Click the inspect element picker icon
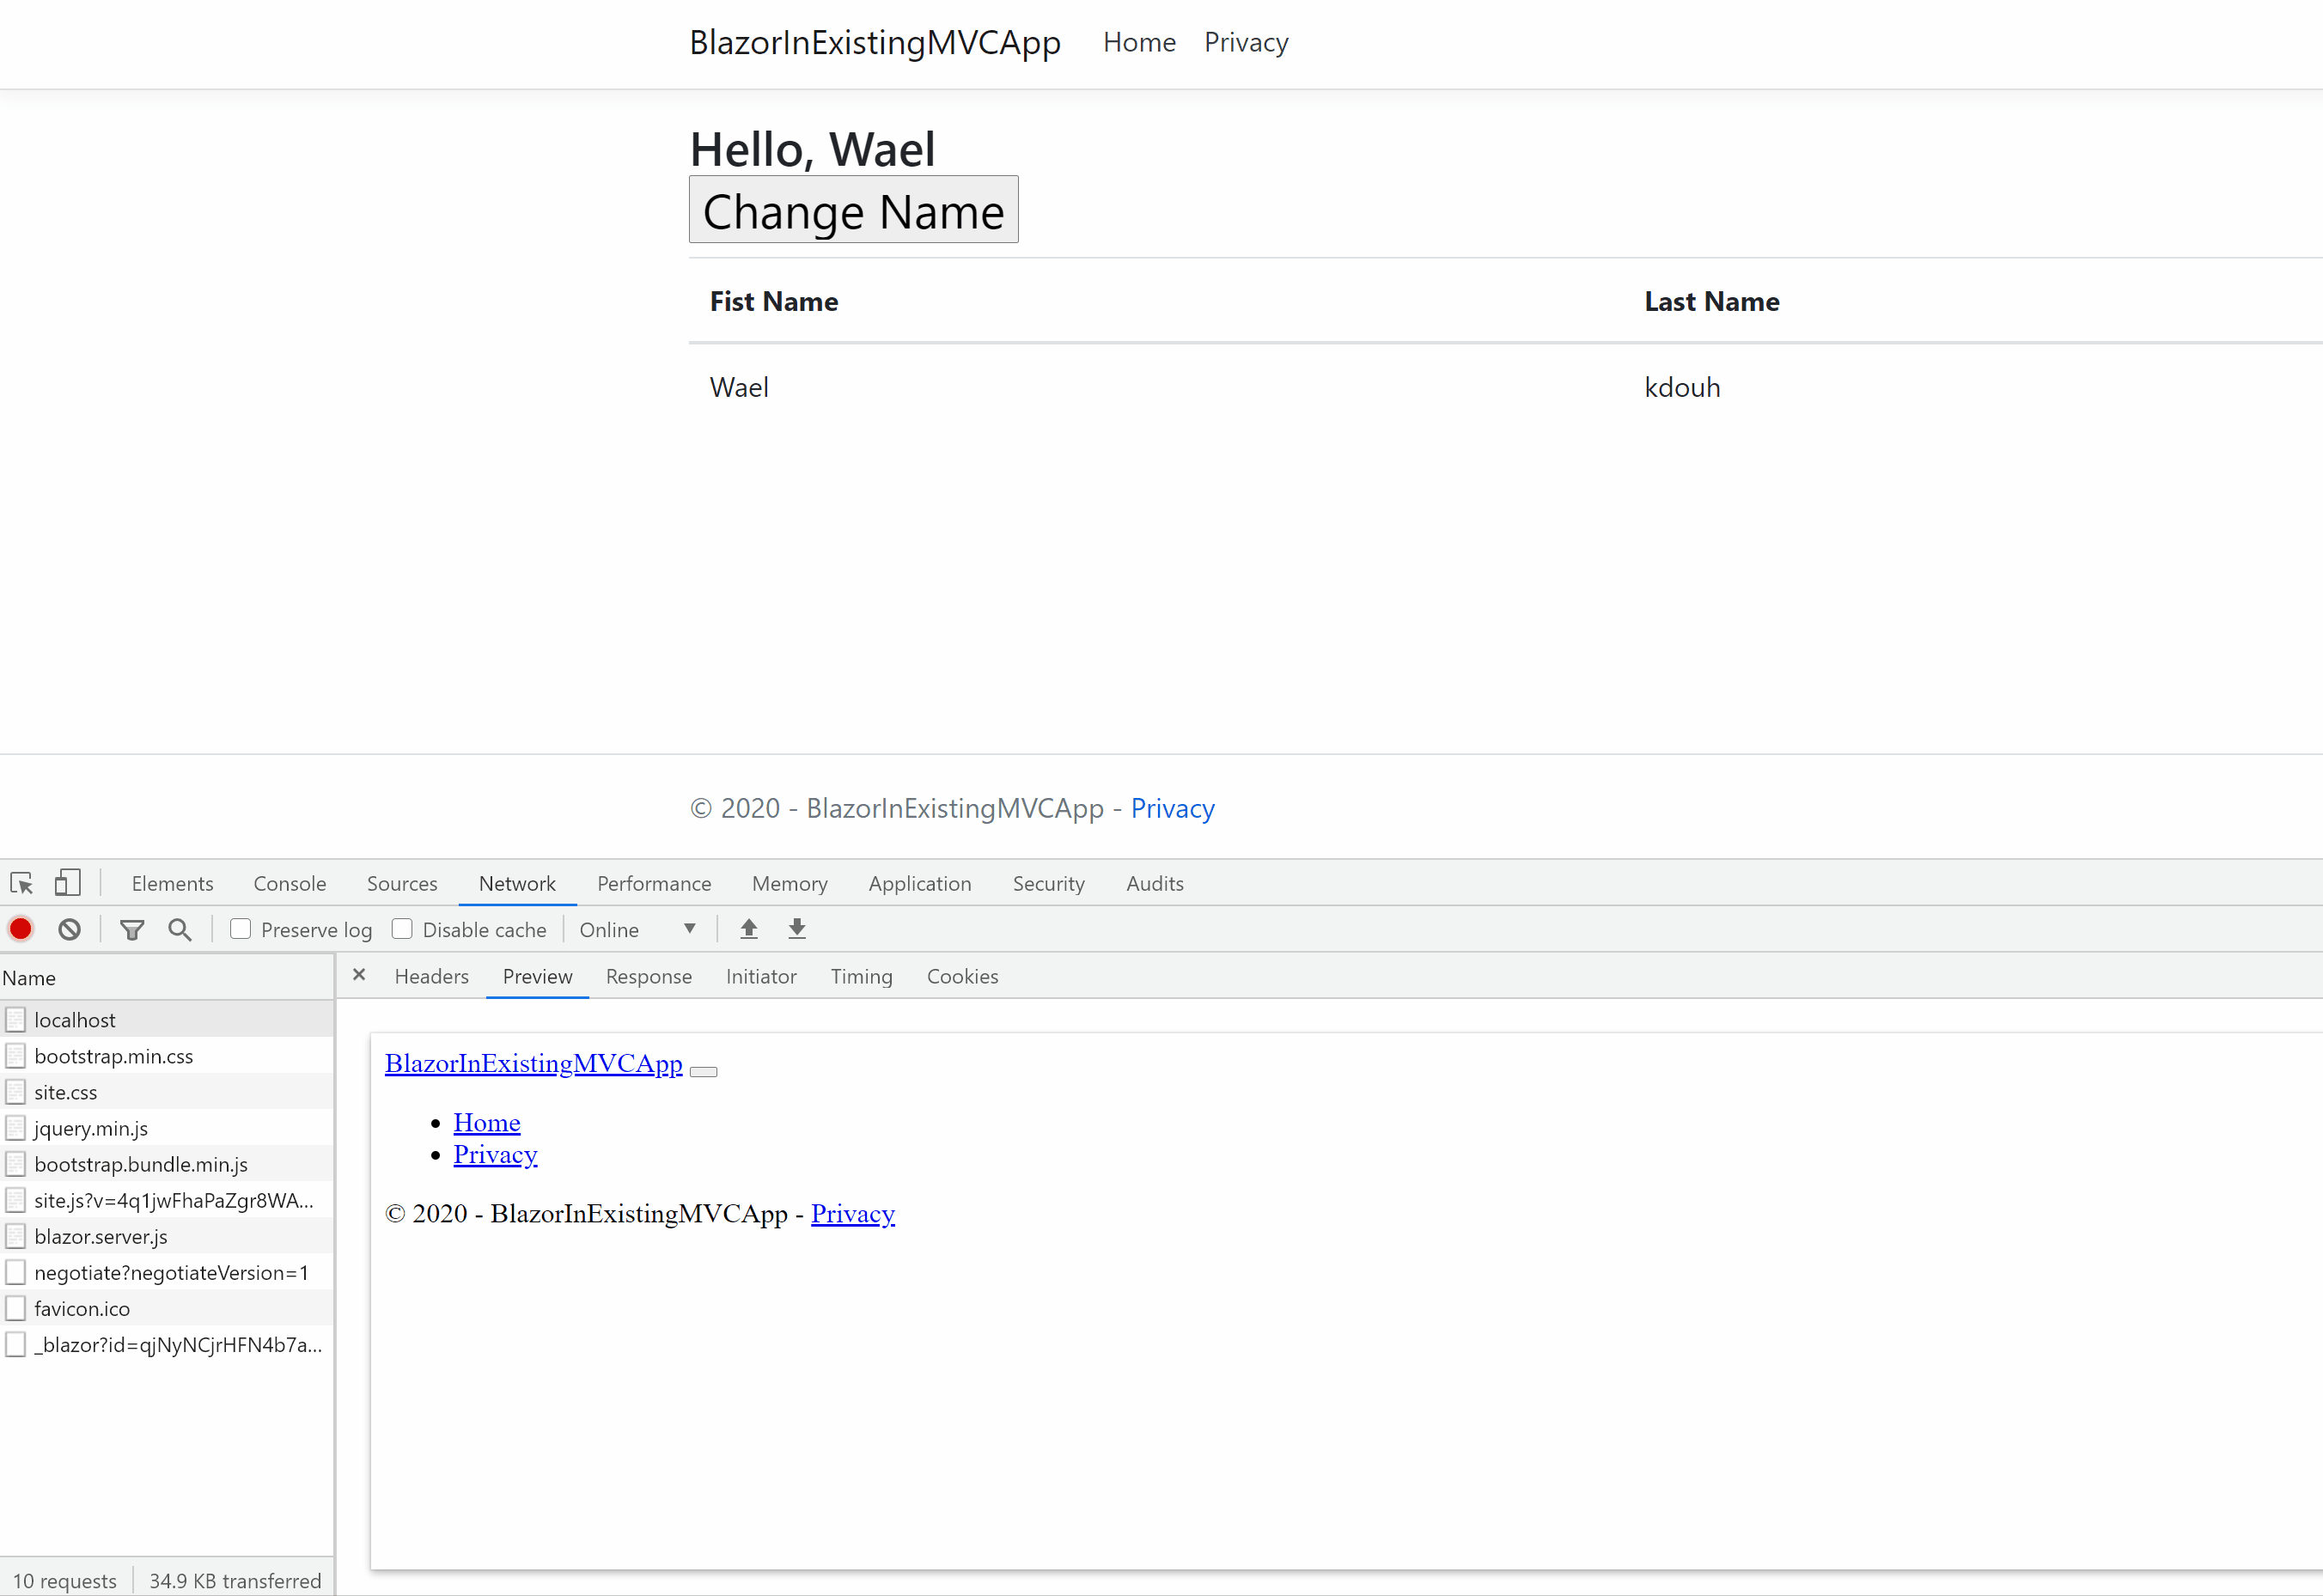The height and width of the screenshot is (1596, 2323). pos(22,884)
